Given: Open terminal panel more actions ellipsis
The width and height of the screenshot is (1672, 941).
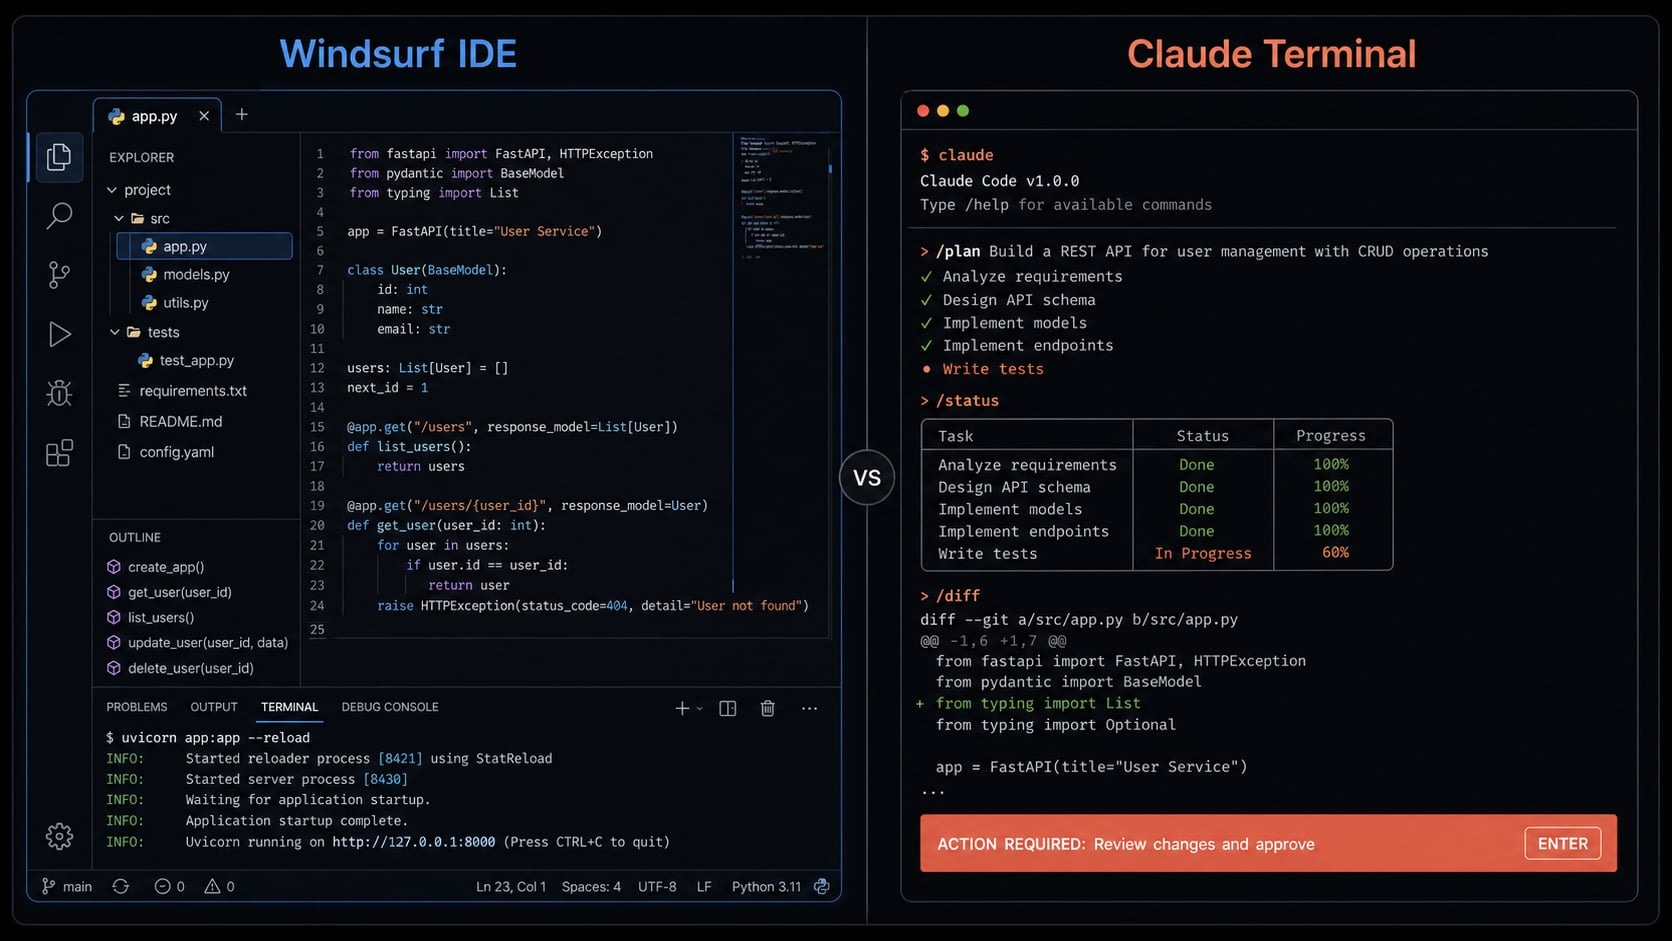Looking at the screenshot, I should click(809, 708).
